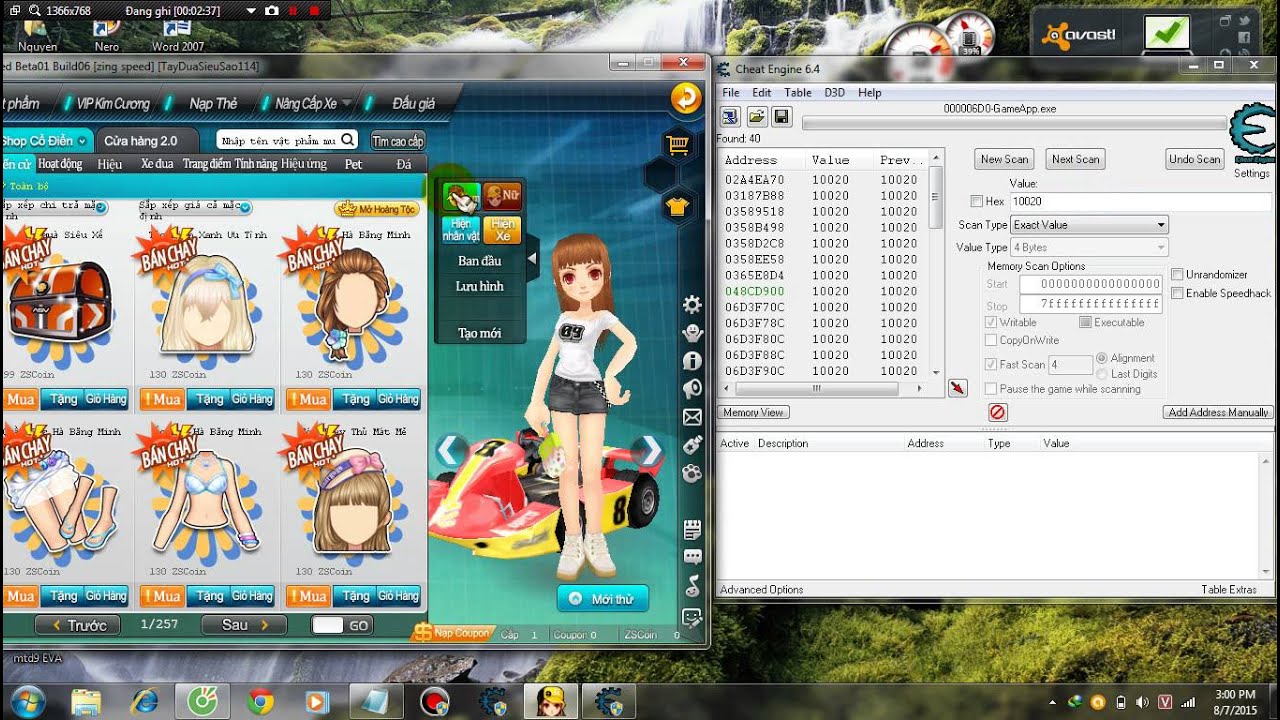This screenshot has height=720, width=1280.
Task: Click the red arrow add-to-address-list icon
Action: click(958, 388)
